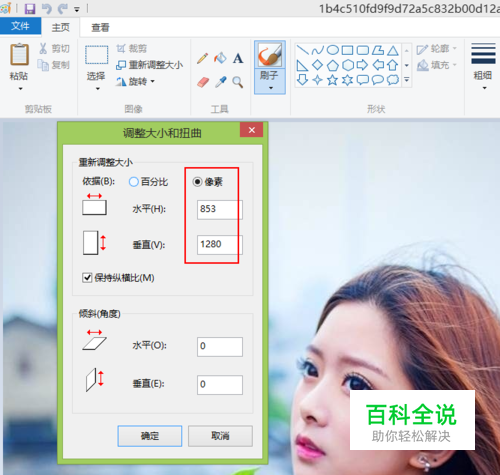
Task: Switch to the 主页 ribbon tab
Action: [61, 27]
